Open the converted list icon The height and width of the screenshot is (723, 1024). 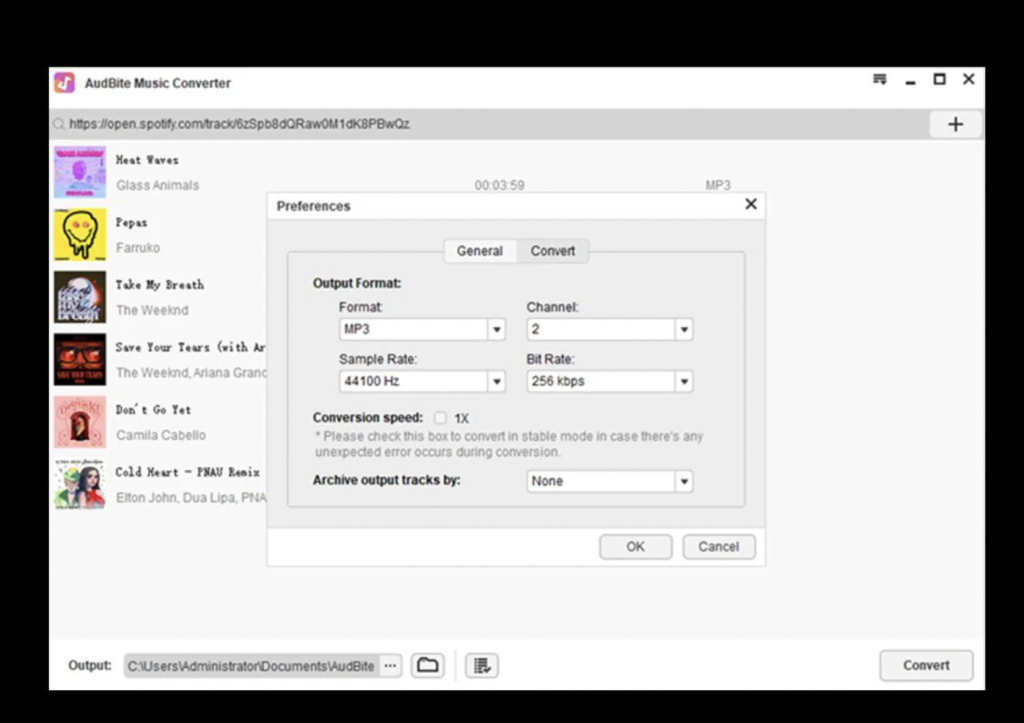(482, 666)
